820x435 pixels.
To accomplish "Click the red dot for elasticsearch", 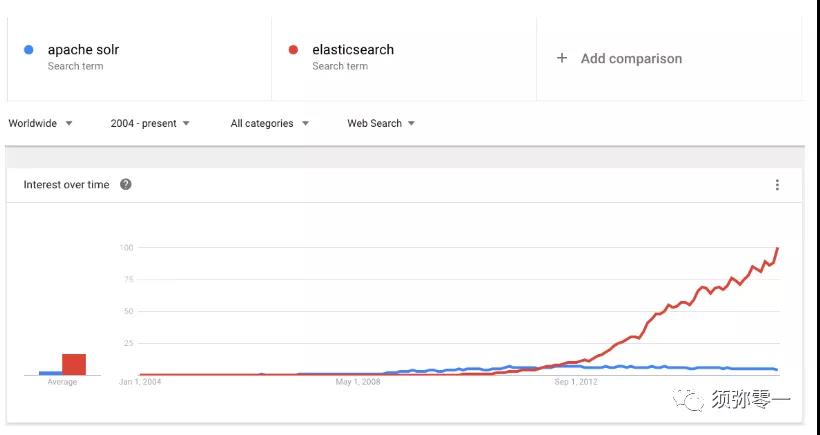I will 293,50.
